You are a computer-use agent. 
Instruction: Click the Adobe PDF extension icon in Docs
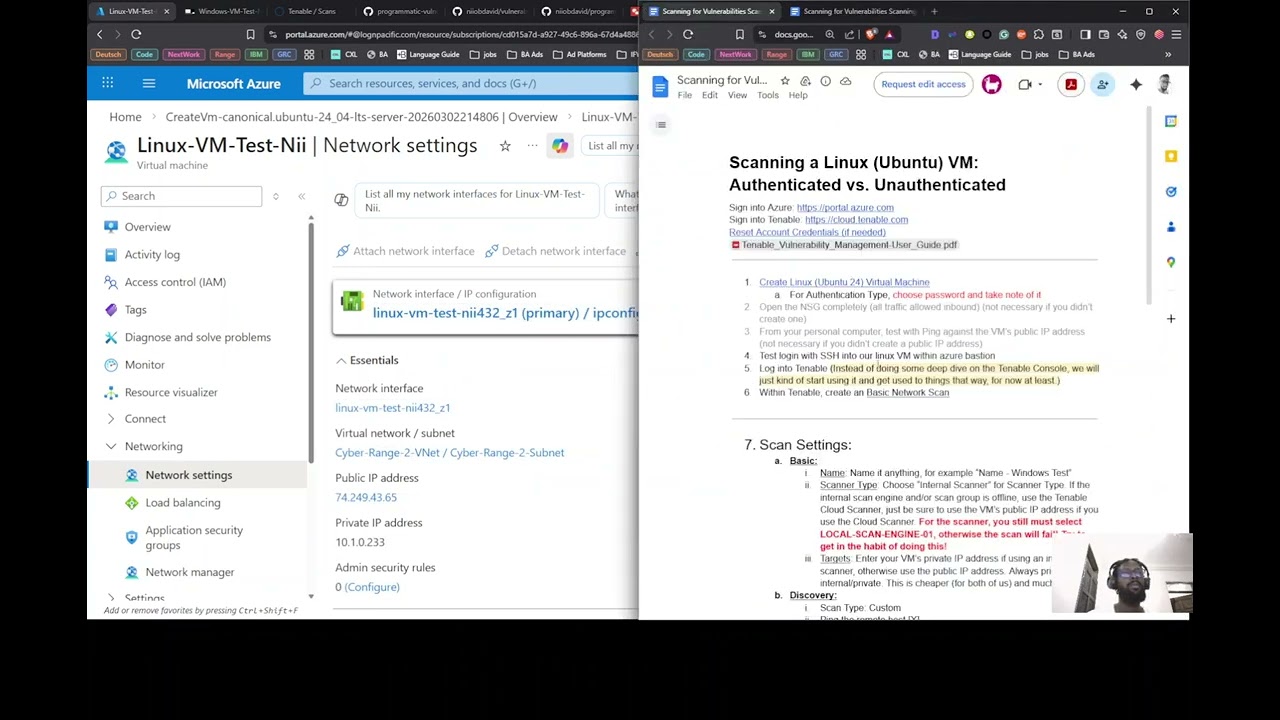pos(1071,84)
